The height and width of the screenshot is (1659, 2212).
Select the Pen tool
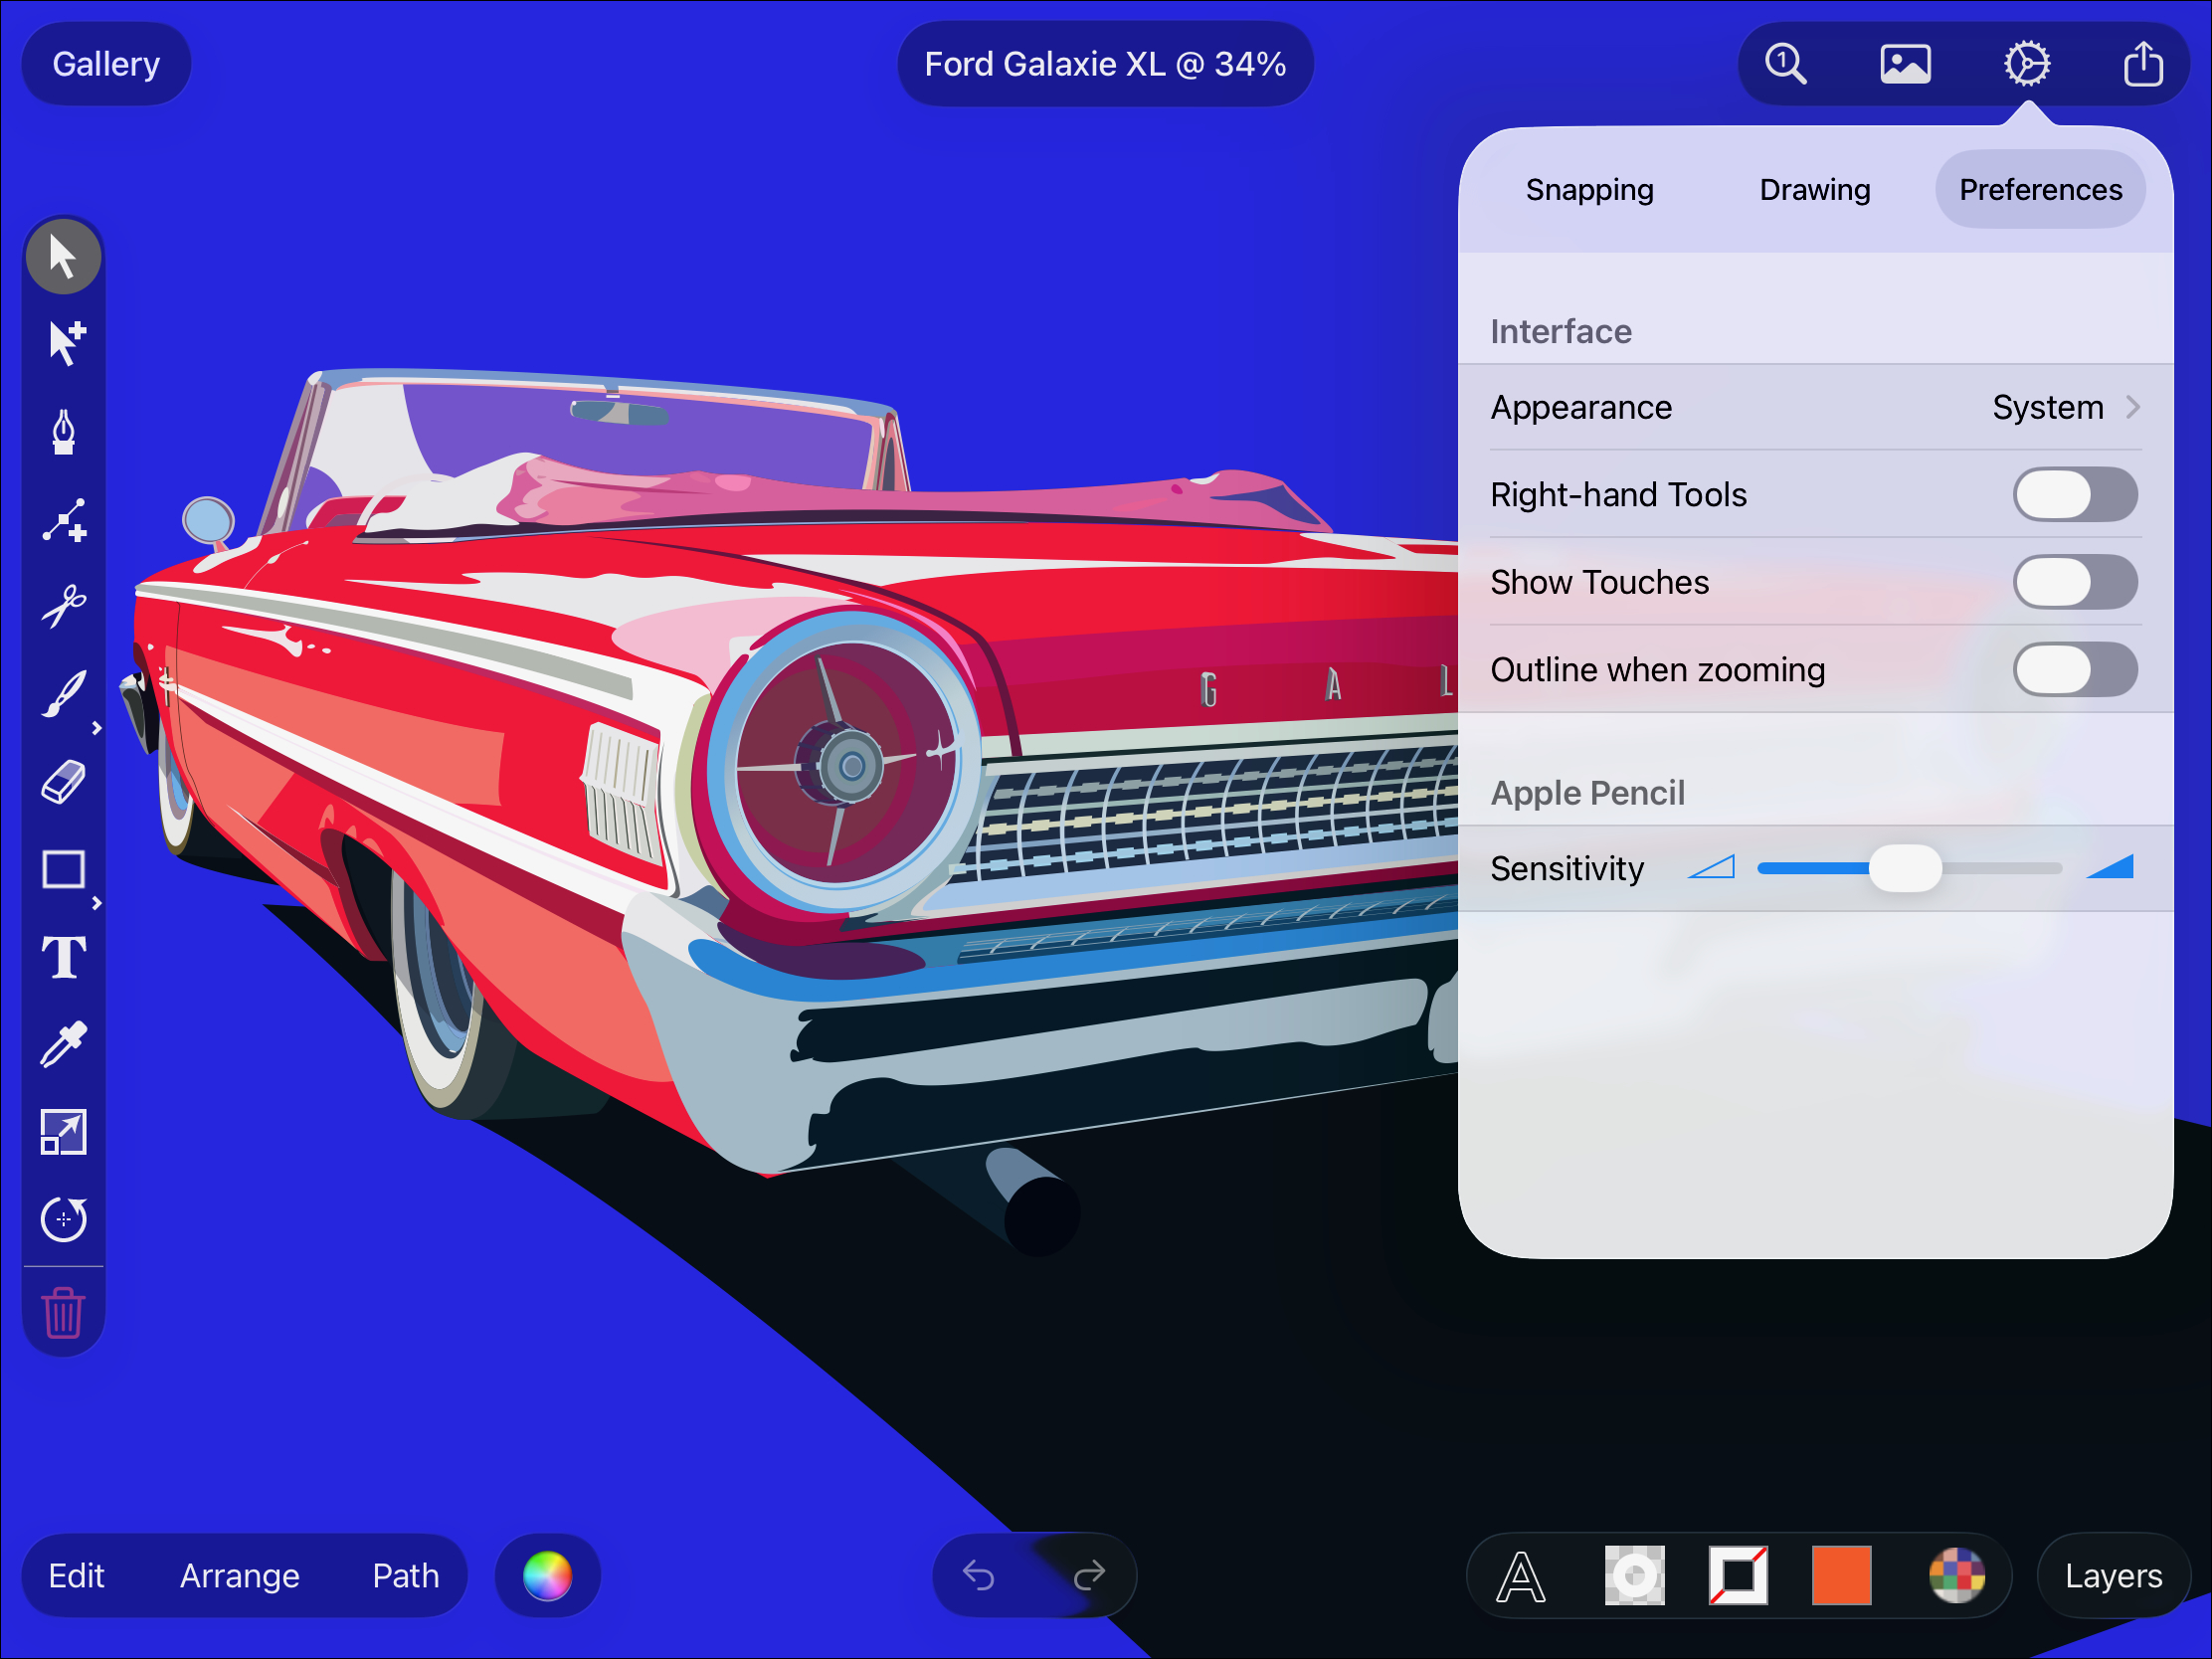63,432
